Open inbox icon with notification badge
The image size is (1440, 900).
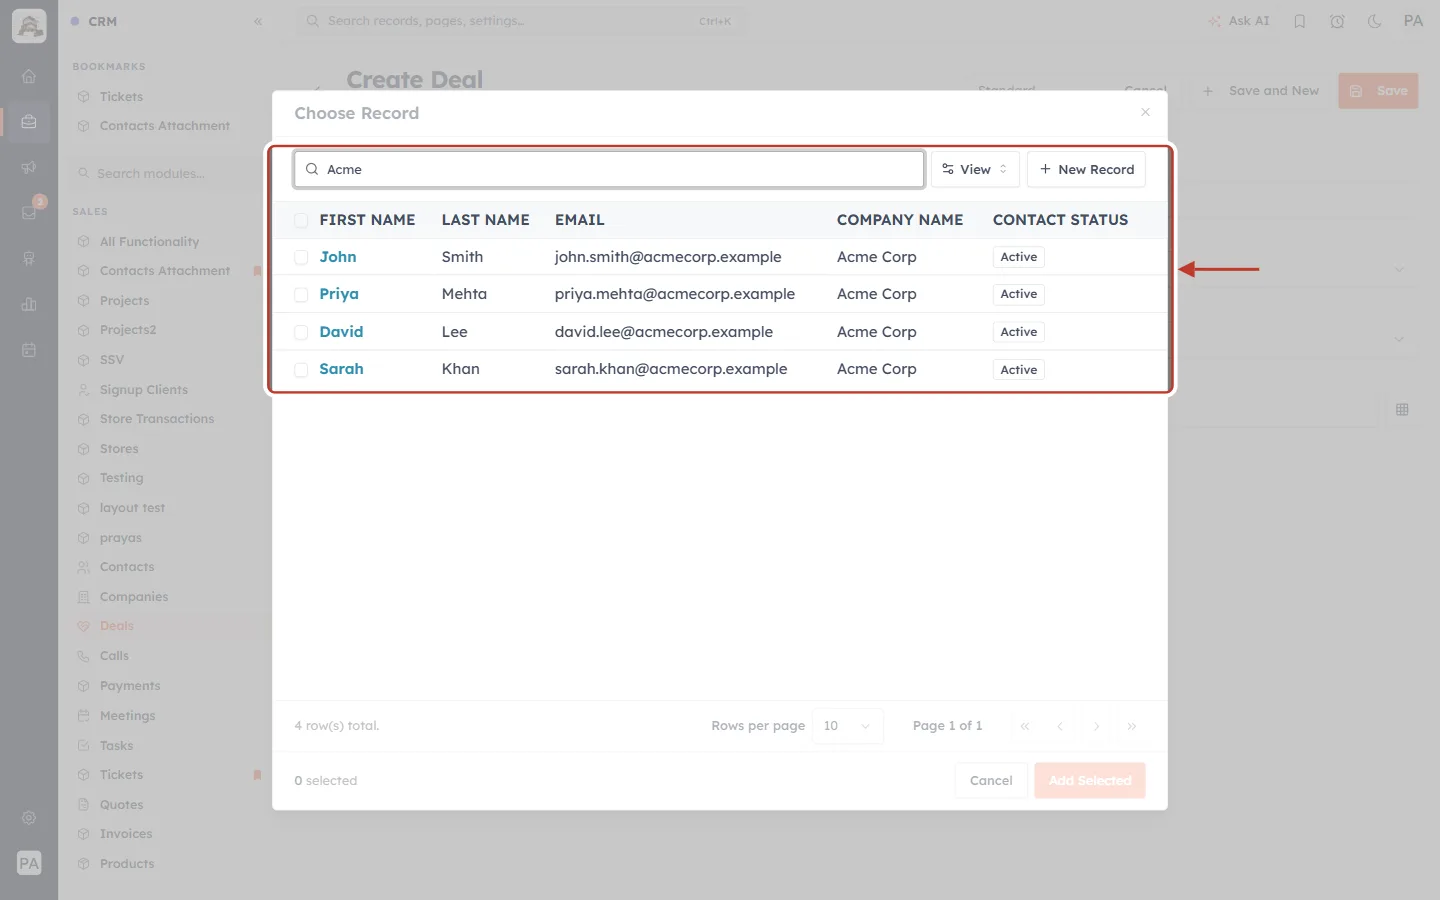(x=29, y=212)
